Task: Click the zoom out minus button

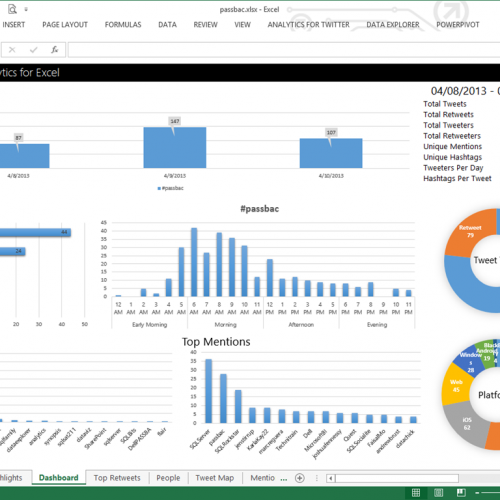Action: (477, 493)
